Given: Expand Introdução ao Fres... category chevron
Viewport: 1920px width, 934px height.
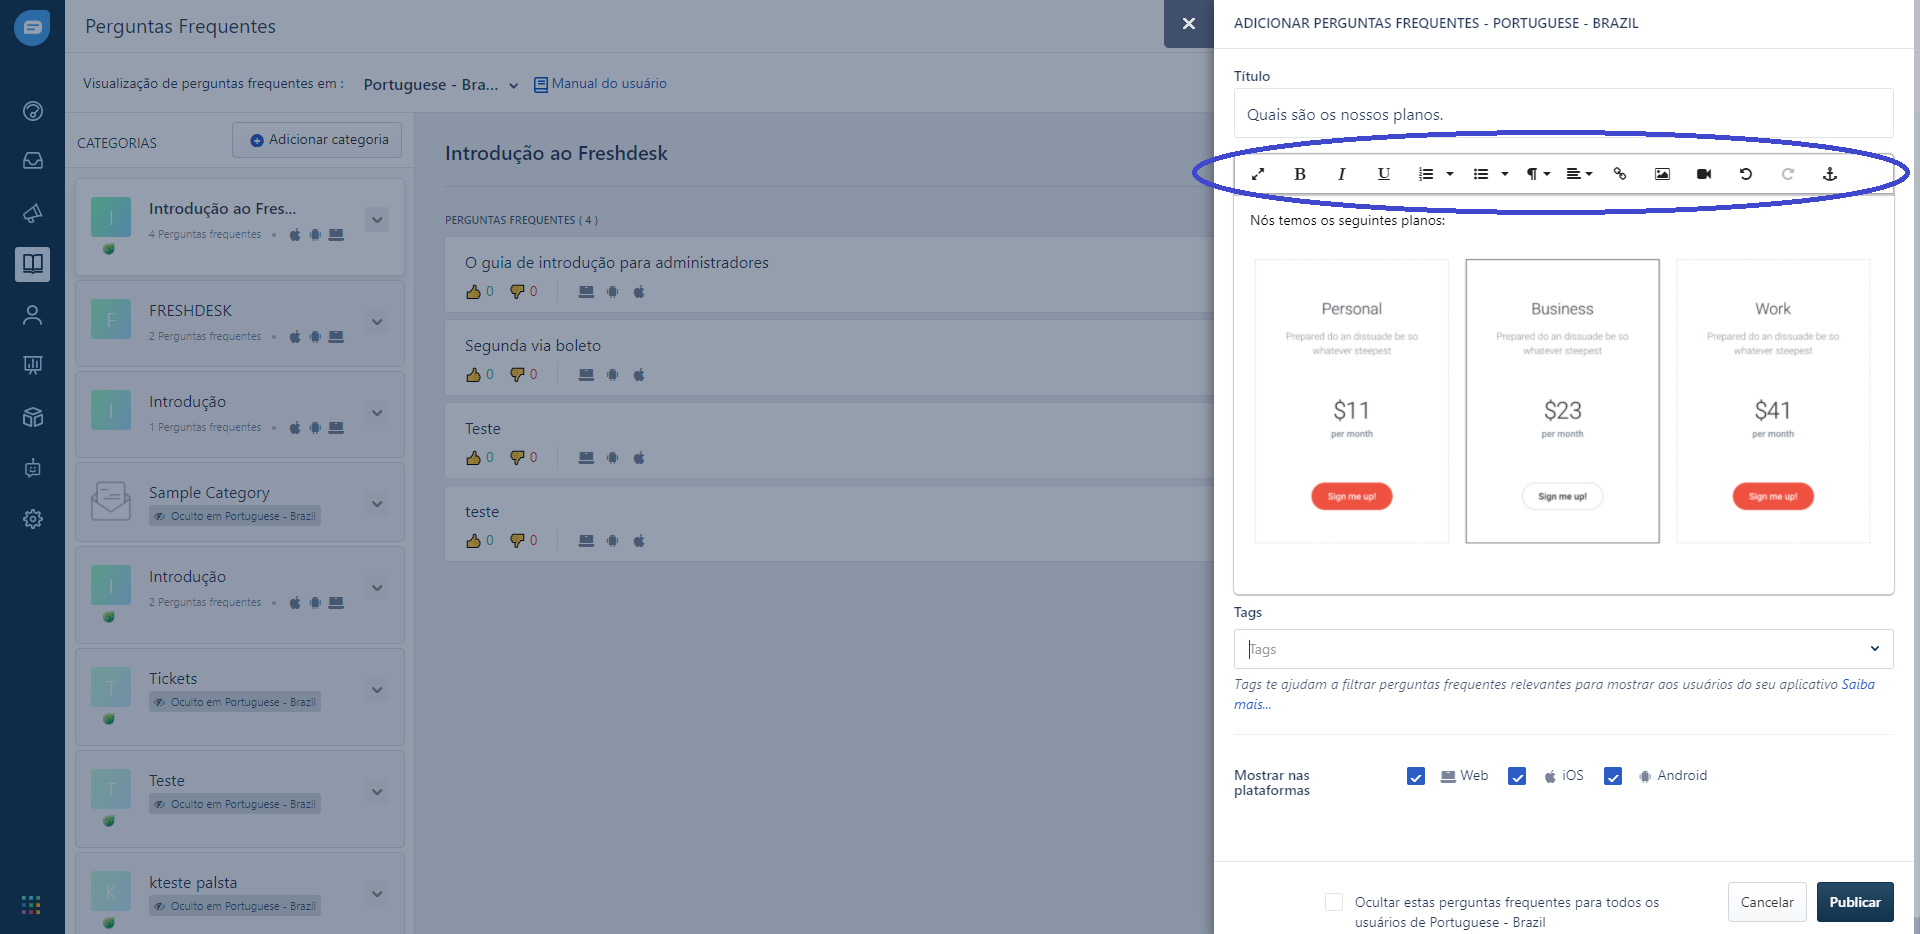Looking at the screenshot, I should 377,220.
